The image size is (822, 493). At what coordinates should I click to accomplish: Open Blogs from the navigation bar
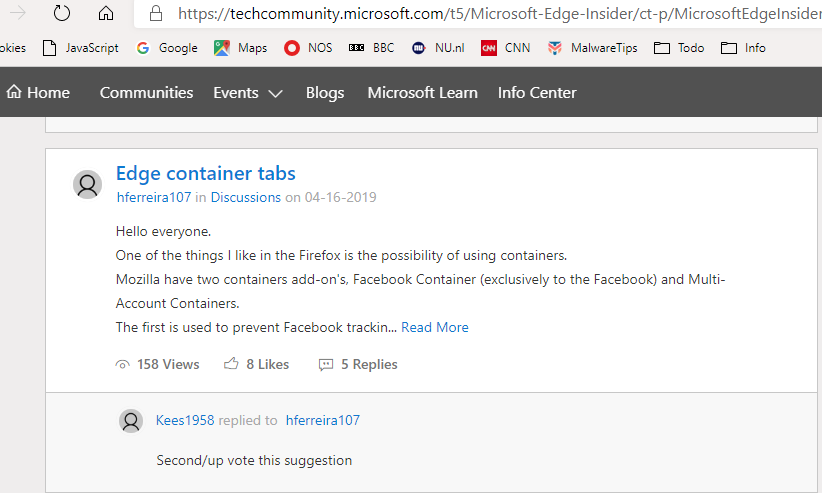coord(325,93)
